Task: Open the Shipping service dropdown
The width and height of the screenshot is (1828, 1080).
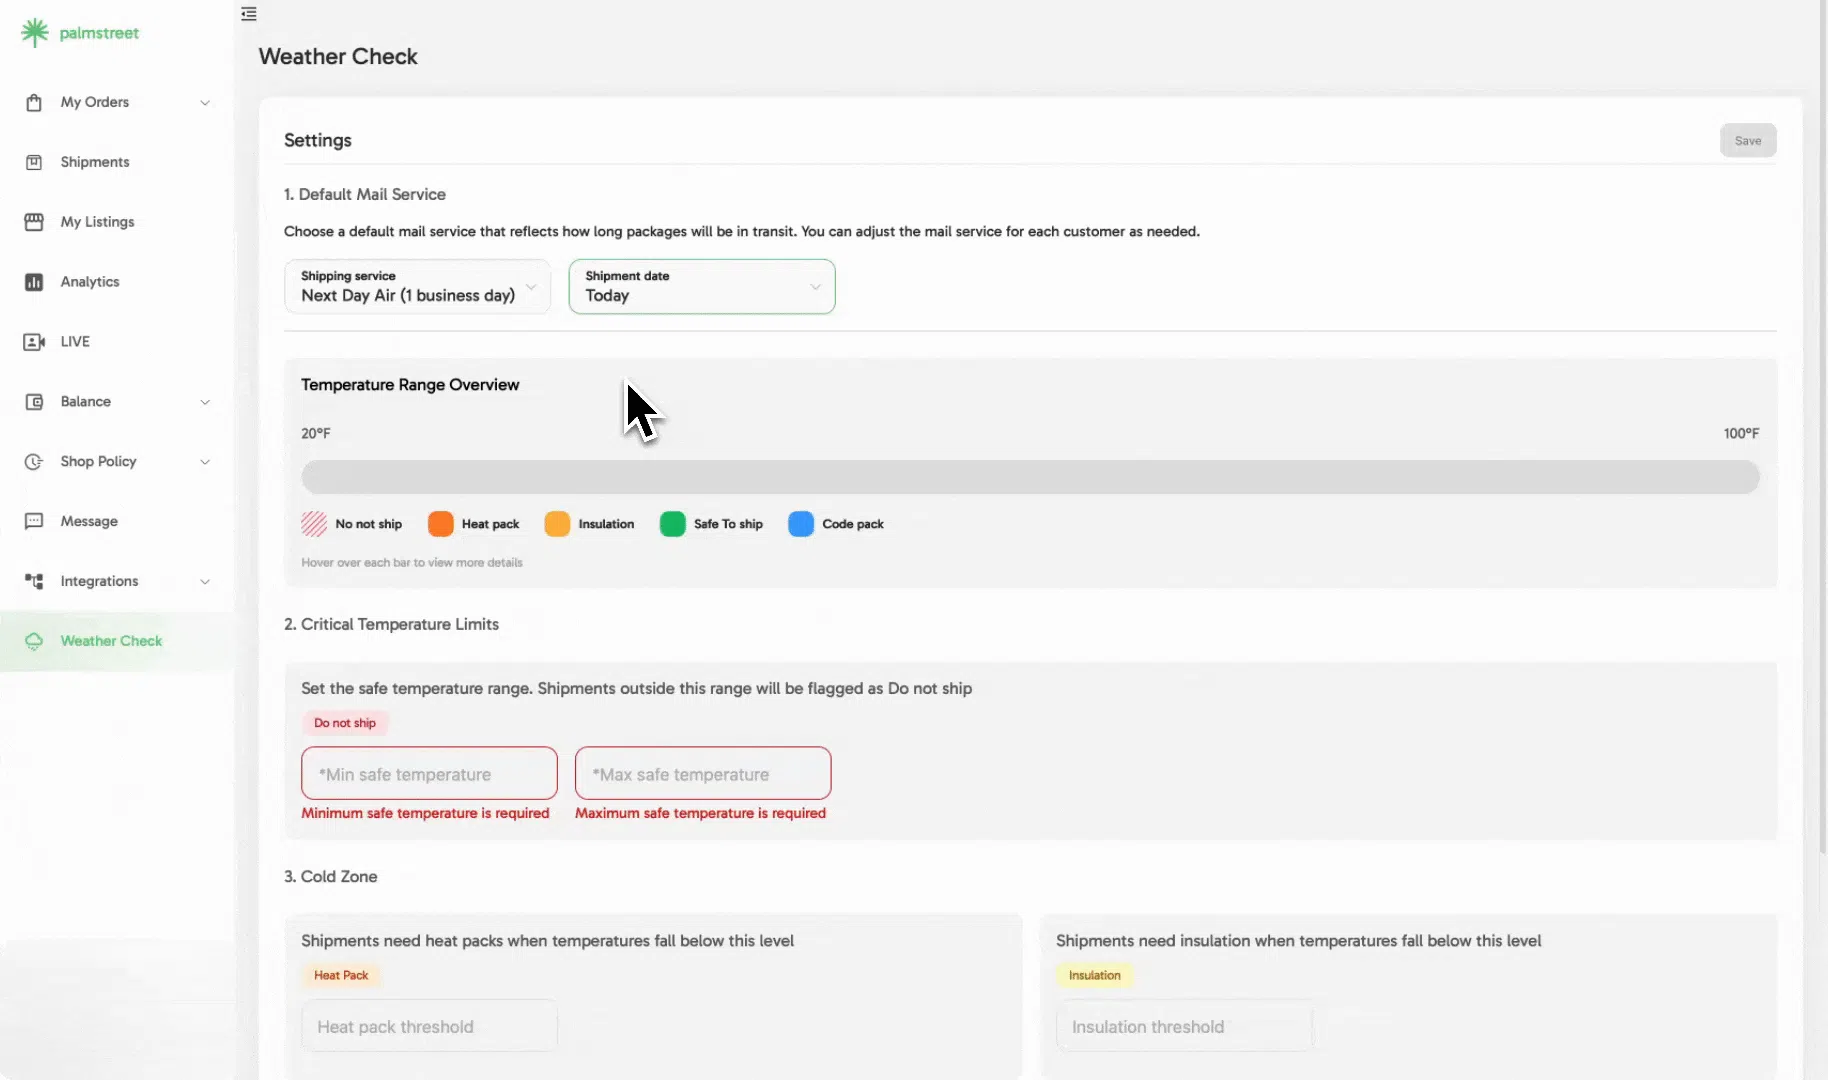Action: point(417,287)
